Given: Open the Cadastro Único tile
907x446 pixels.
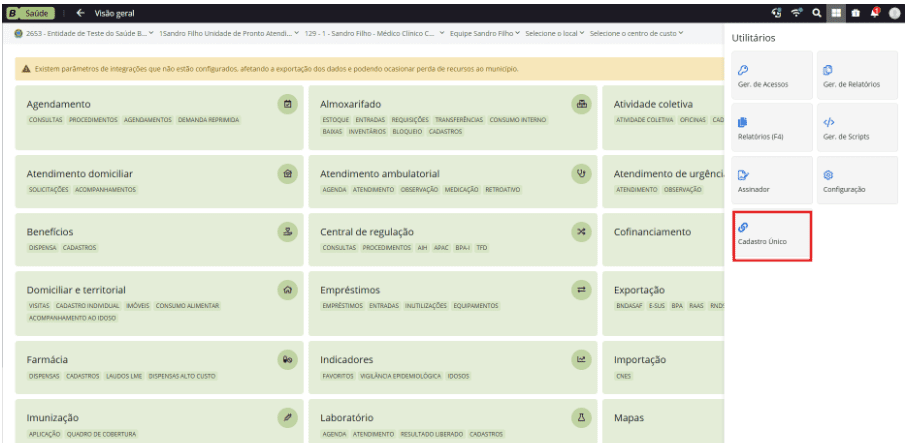Looking at the screenshot, I should tap(772, 236).
